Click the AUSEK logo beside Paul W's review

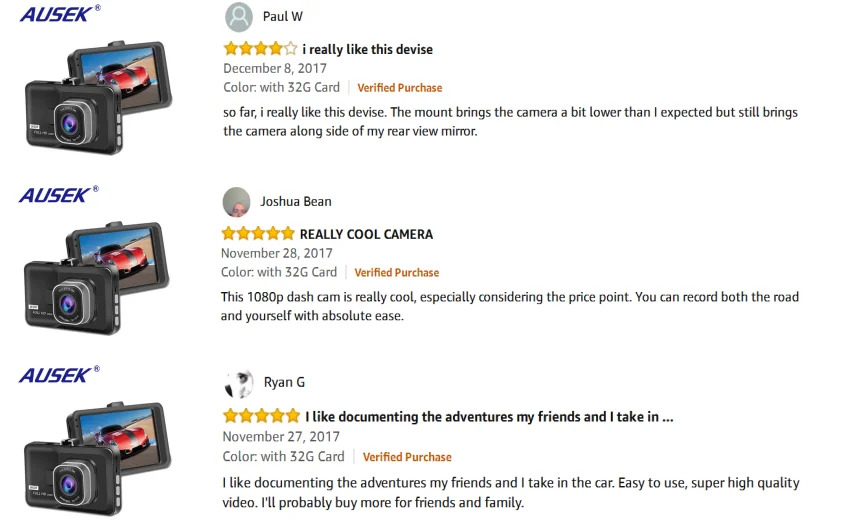click(x=58, y=14)
